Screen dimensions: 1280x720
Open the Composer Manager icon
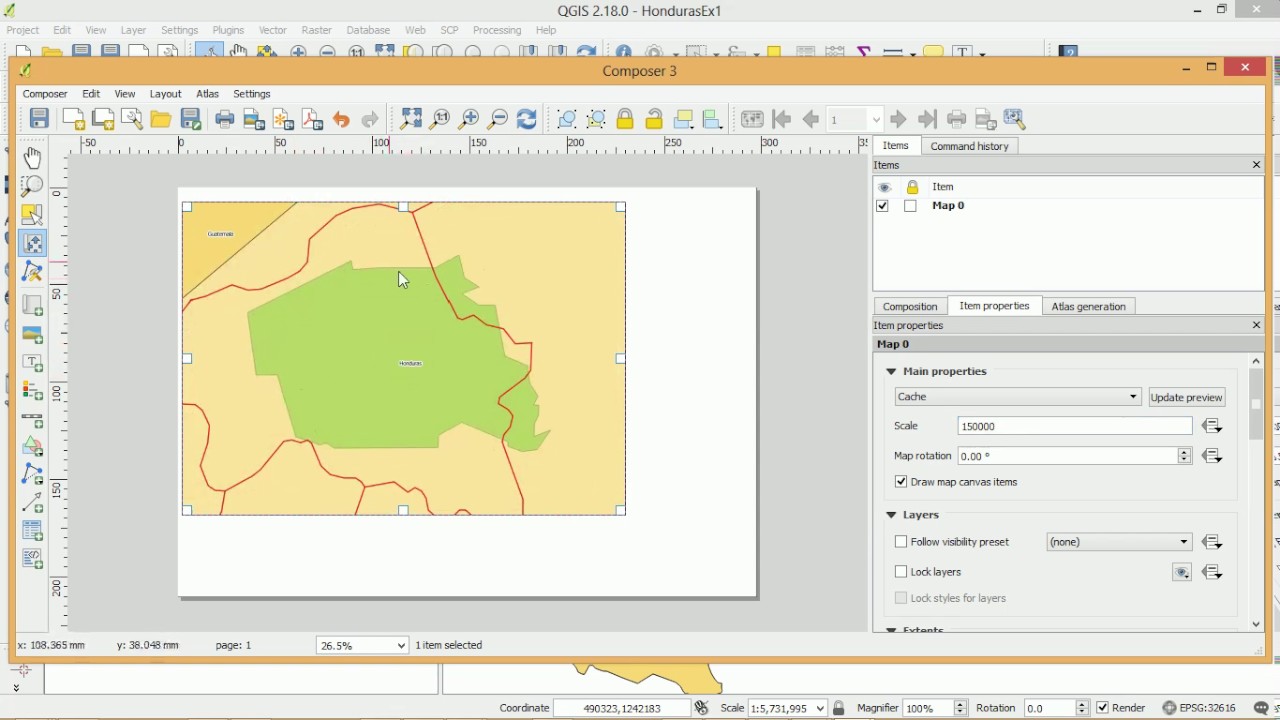[x=132, y=119]
